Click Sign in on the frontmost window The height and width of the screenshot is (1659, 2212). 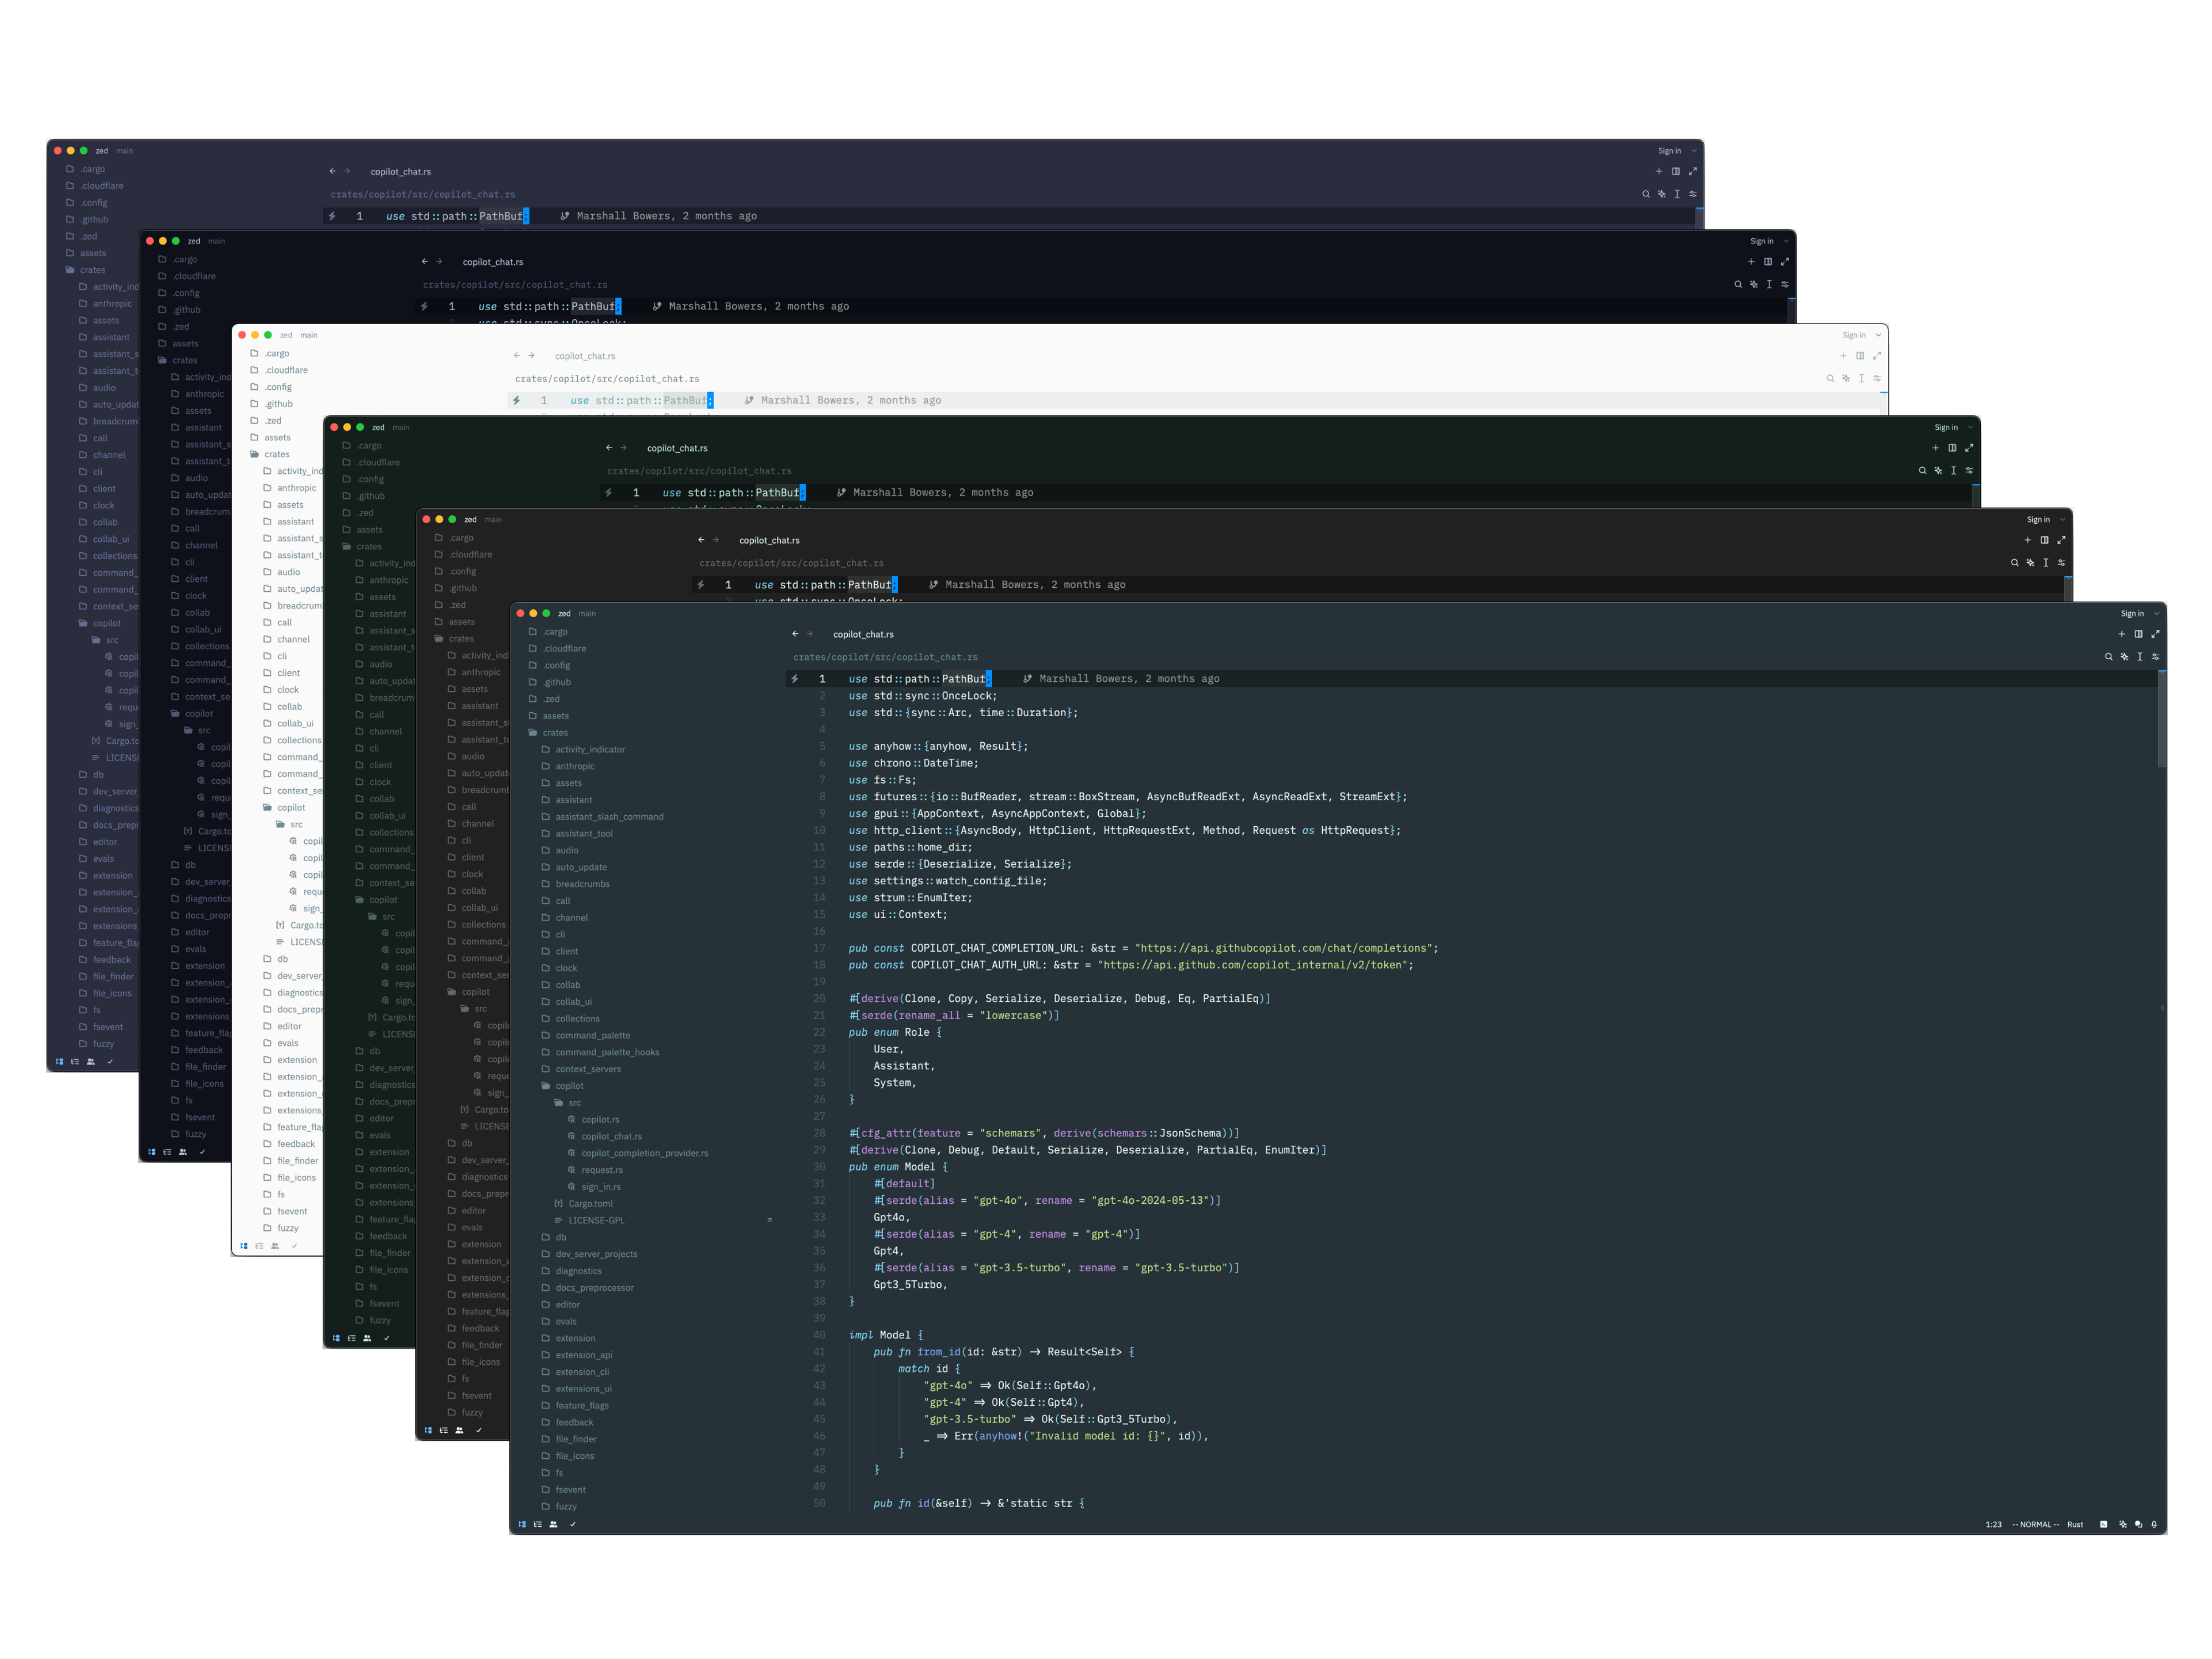2132,614
